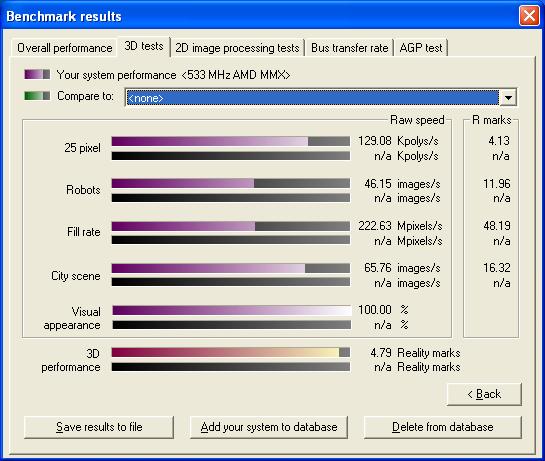Image resolution: width=545 pixels, height=461 pixels.
Task: Open the AGP test tab
Action: click(421, 48)
